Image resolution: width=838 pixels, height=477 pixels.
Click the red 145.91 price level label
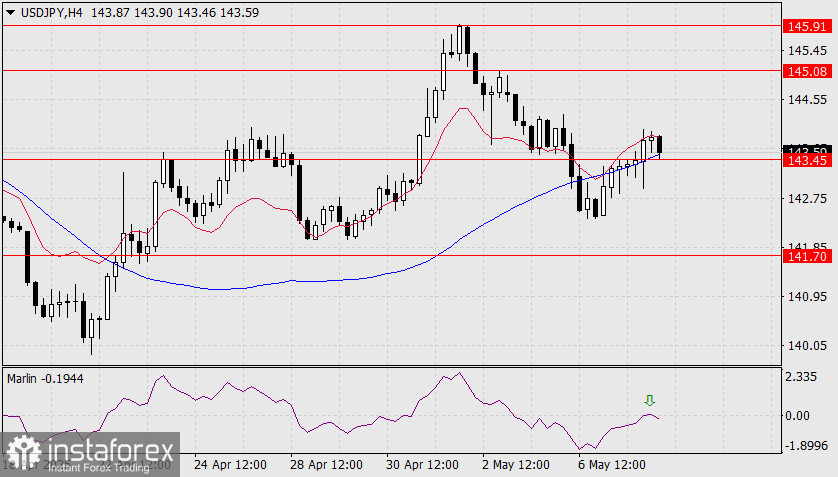pyautogui.click(x=807, y=26)
